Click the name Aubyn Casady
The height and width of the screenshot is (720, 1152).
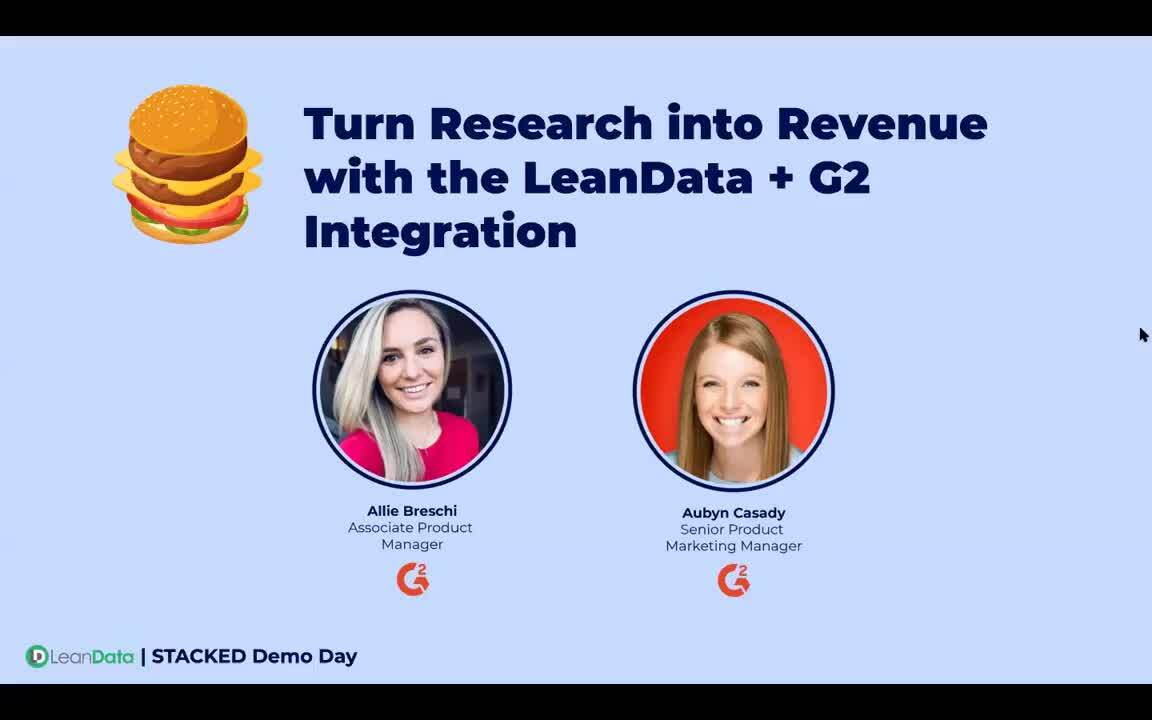click(733, 512)
